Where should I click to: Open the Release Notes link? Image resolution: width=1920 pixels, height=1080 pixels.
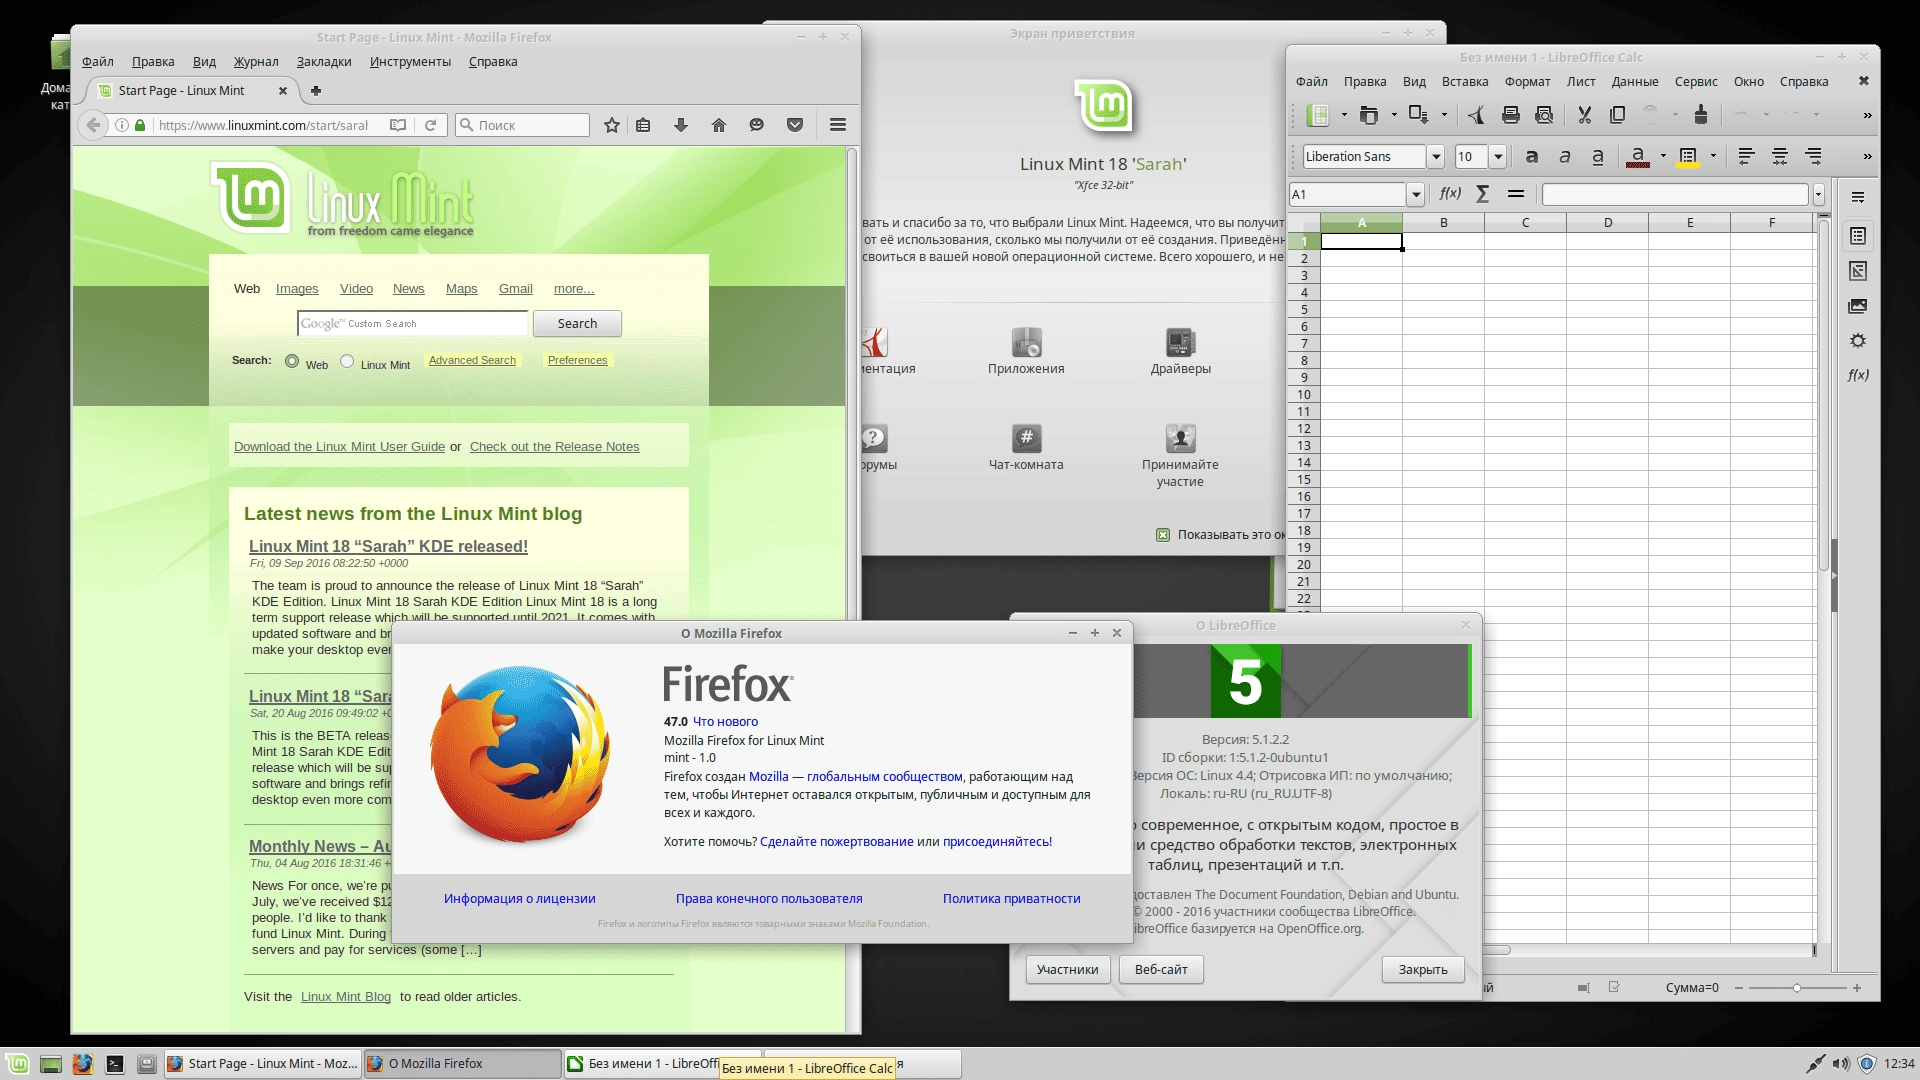[x=554, y=447]
